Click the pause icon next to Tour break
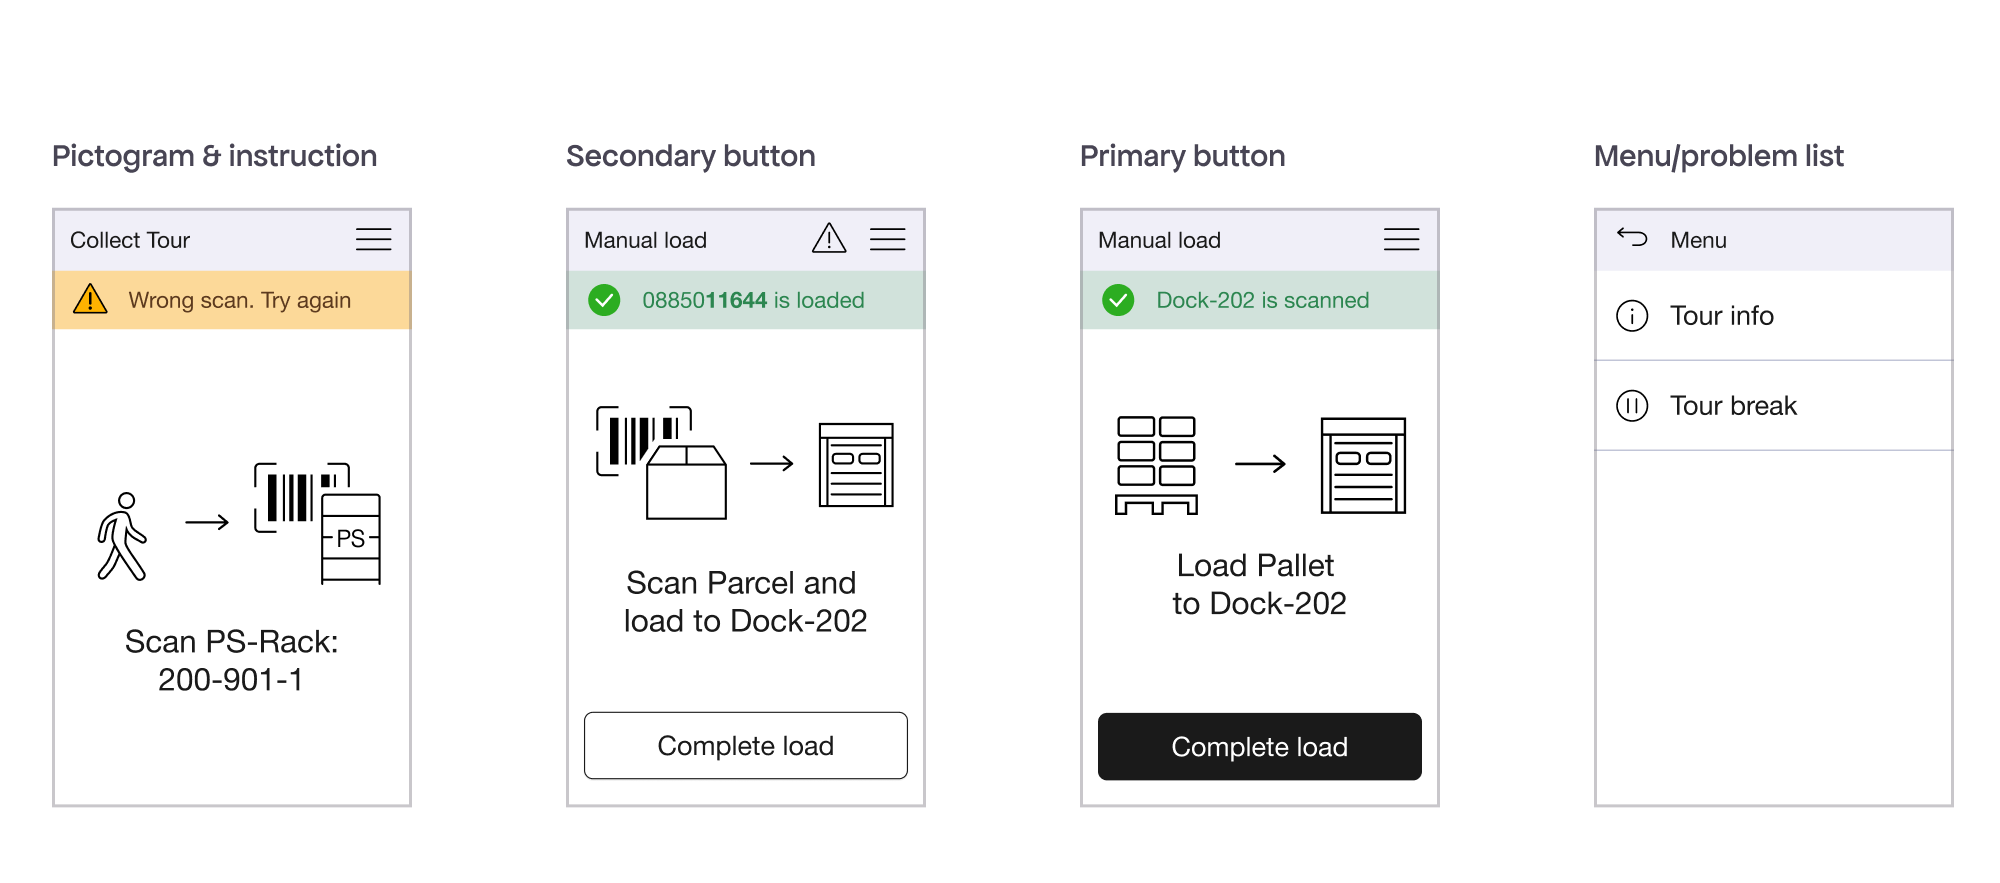Viewport: 2000px width, 883px height. pos(1631,405)
